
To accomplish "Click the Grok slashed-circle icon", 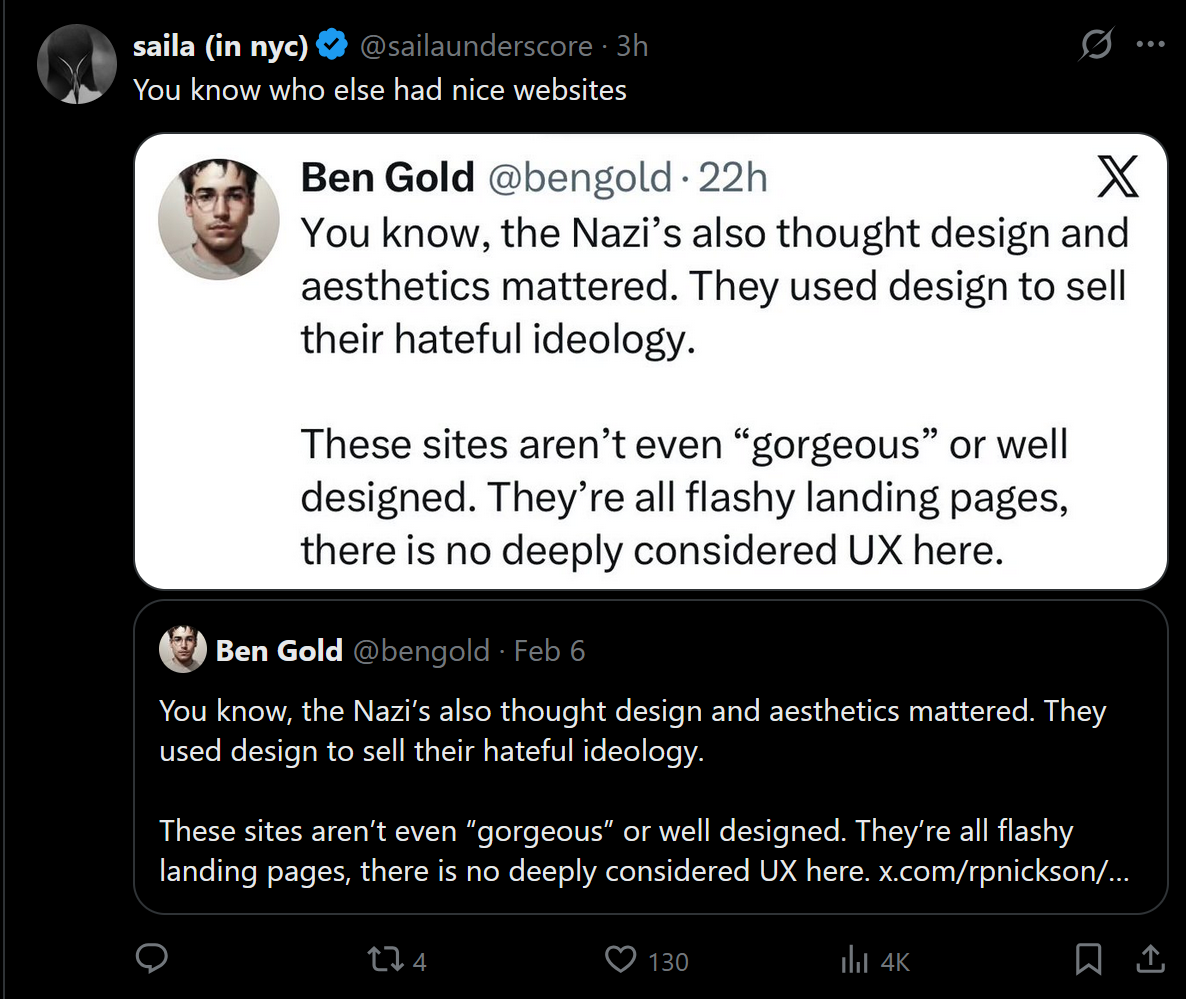I will [1096, 46].
